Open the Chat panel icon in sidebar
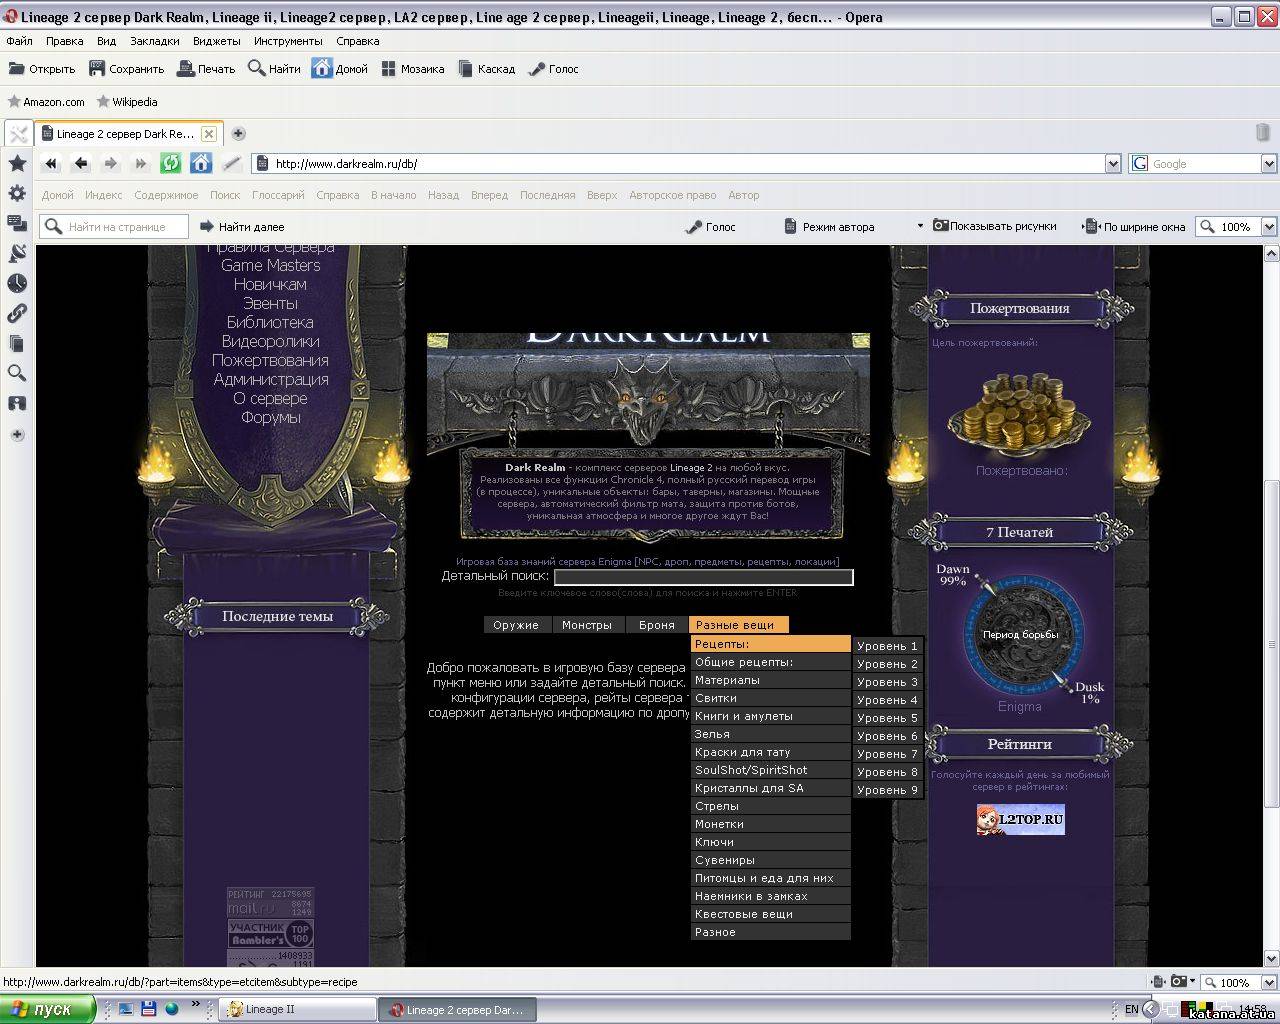Screen dimensions: 1280x1024 tap(17, 223)
